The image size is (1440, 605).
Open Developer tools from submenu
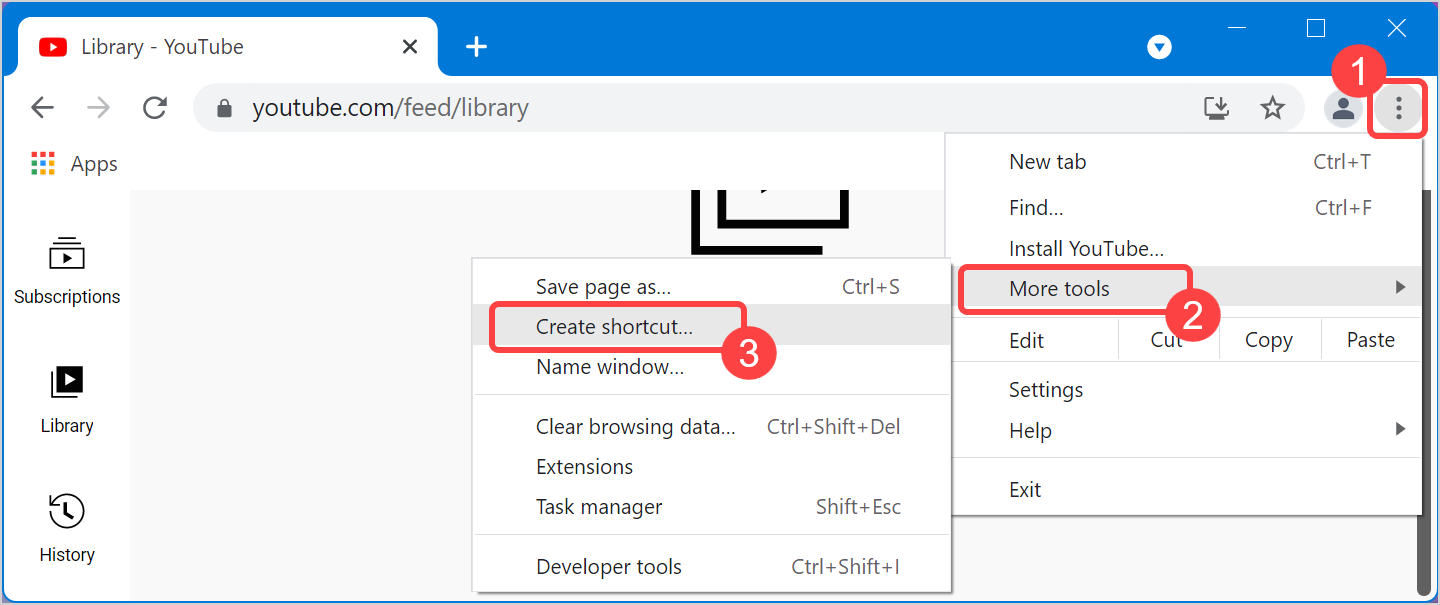[608, 567]
